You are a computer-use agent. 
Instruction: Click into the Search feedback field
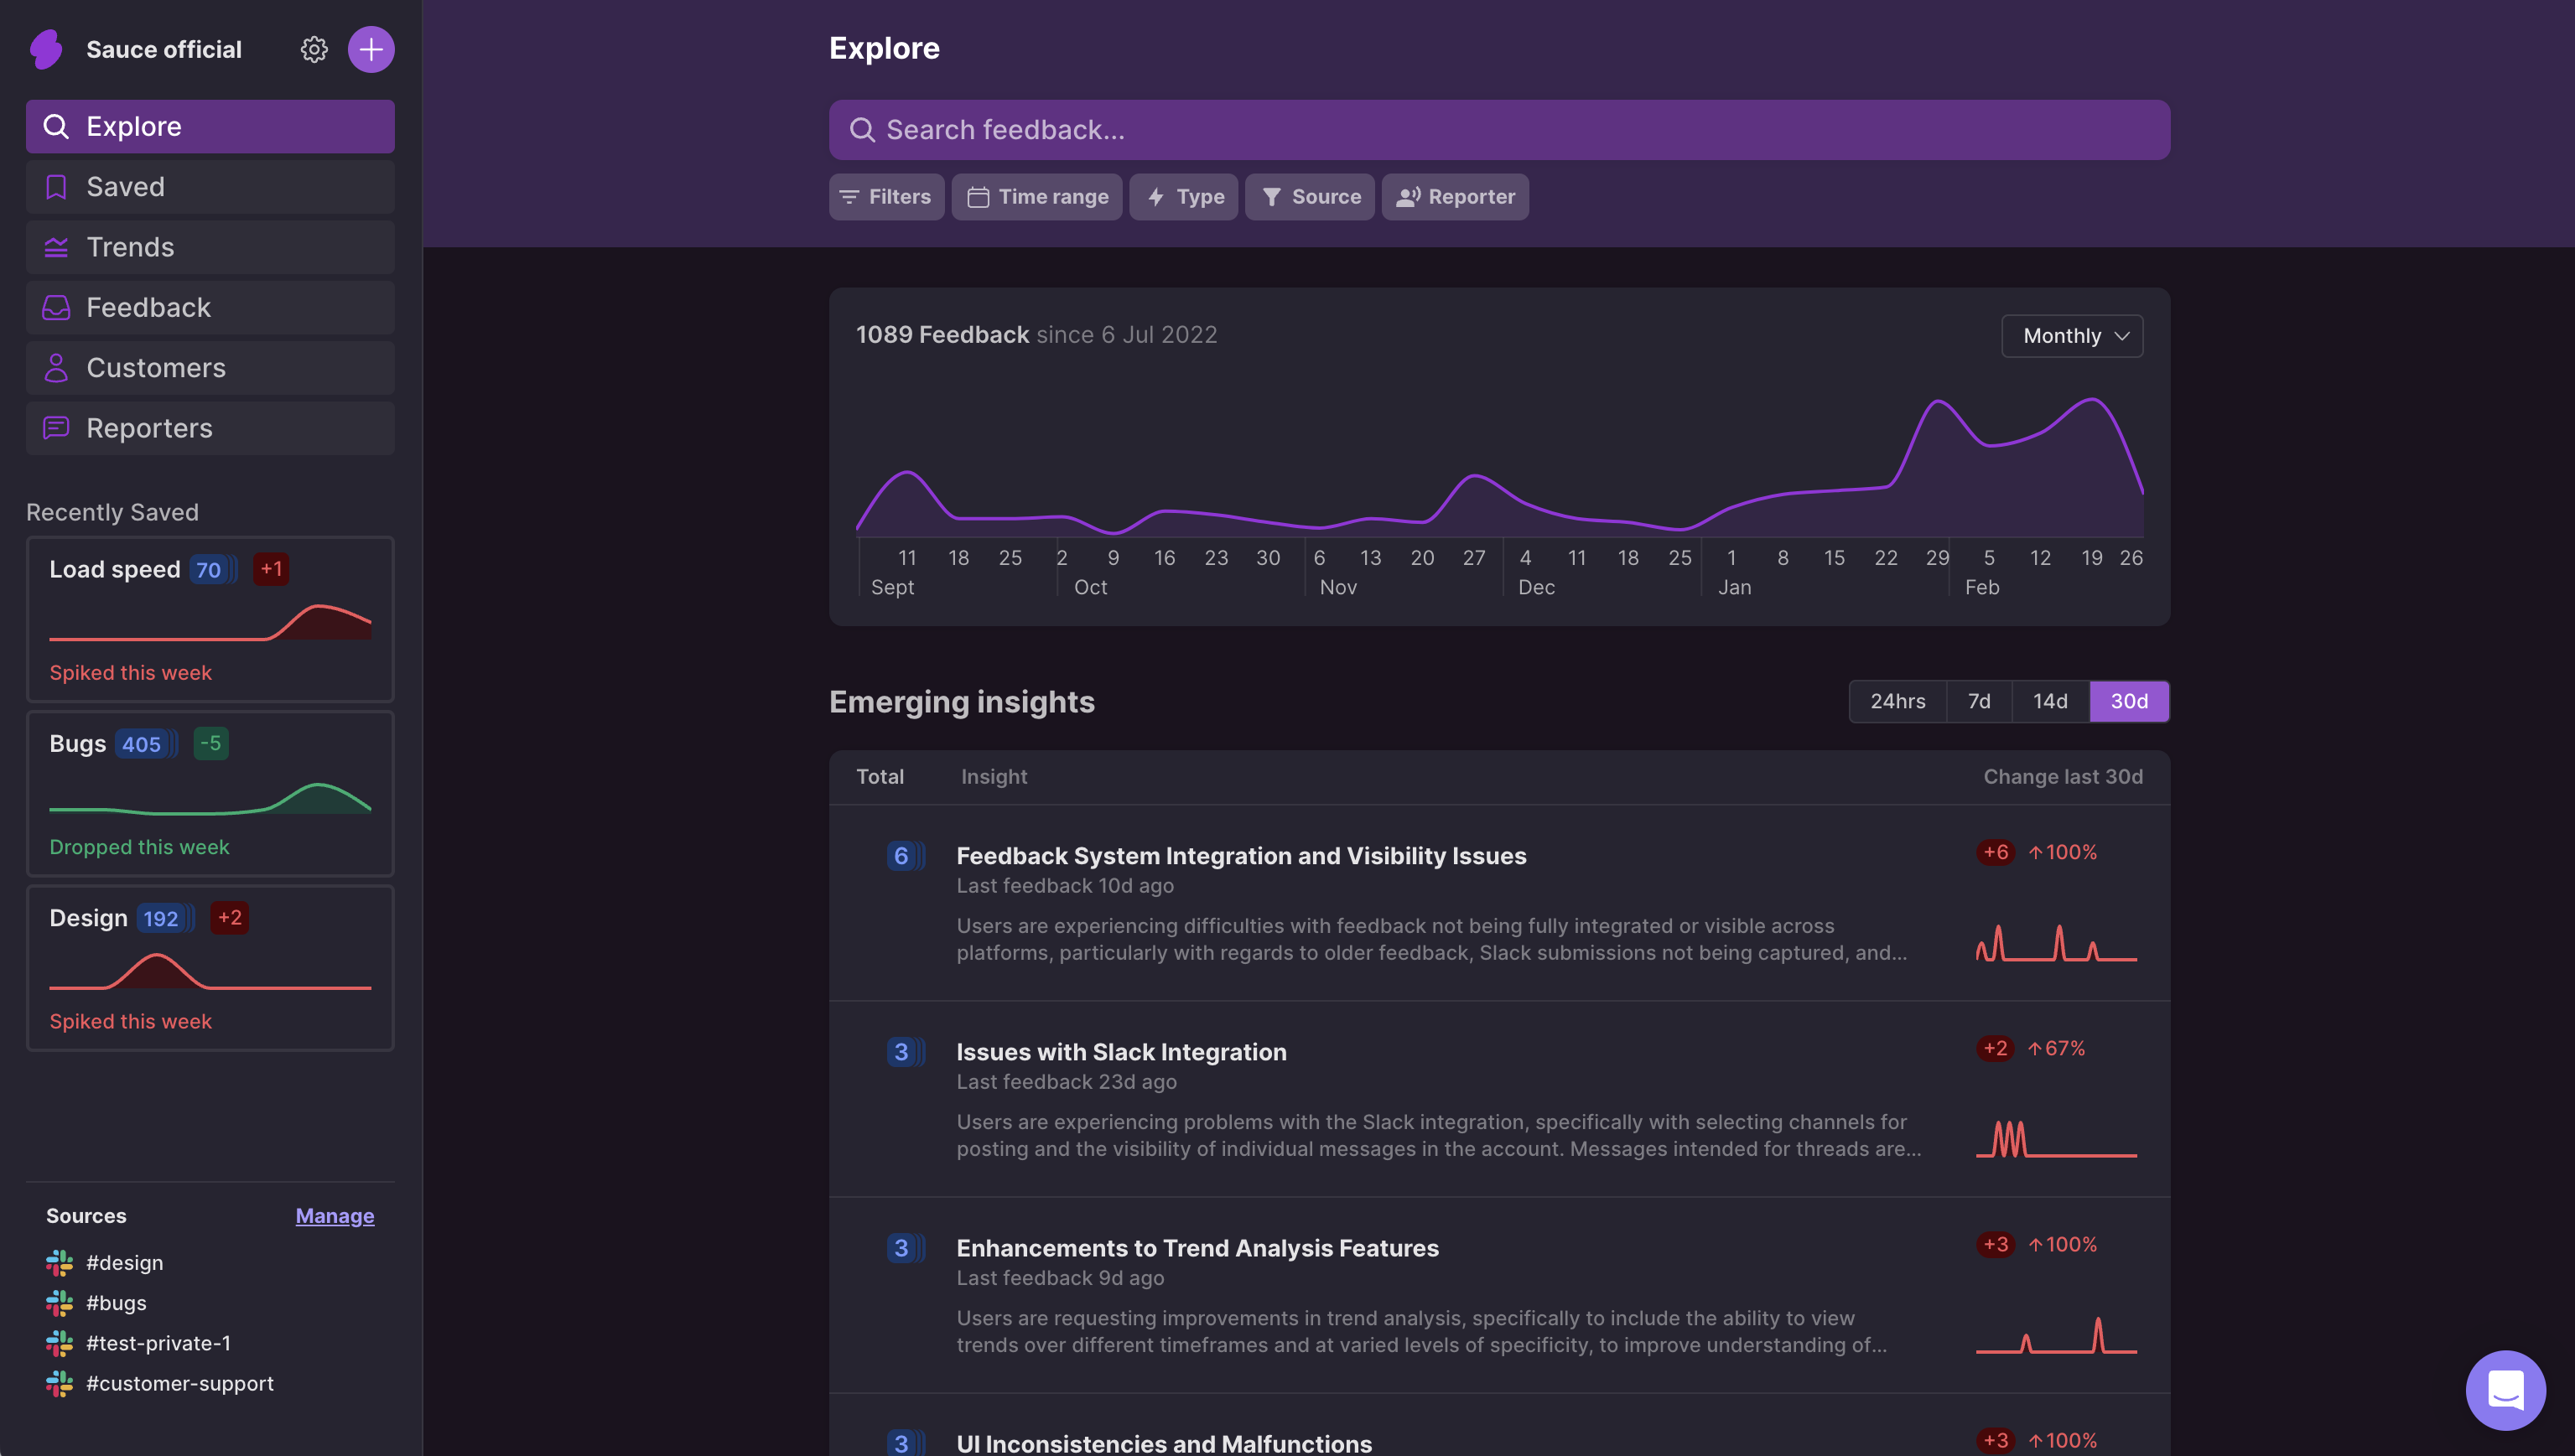(1499, 130)
